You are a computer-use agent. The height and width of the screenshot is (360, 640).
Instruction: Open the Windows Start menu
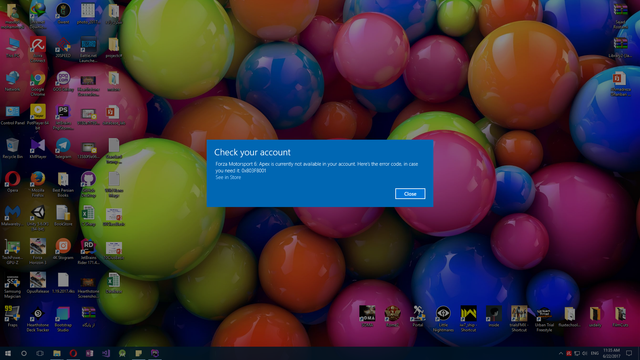click(7, 353)
